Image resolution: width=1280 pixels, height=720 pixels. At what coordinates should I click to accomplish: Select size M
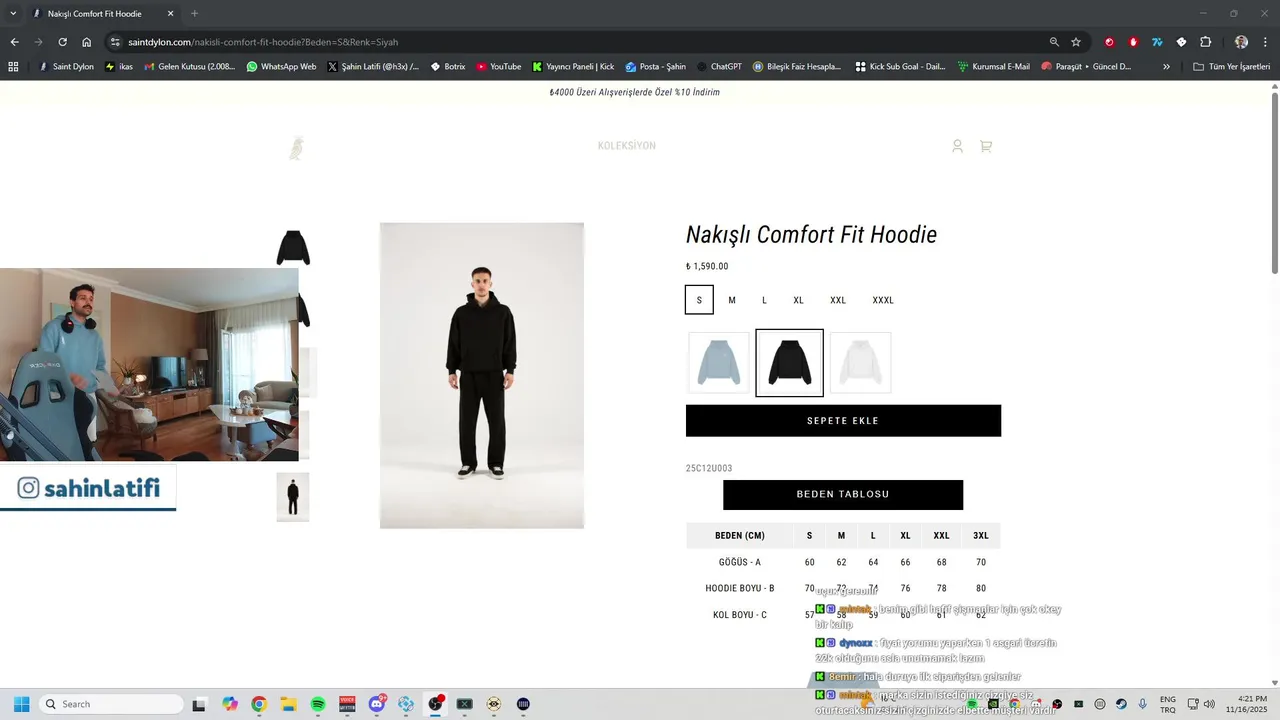point(732,300)
